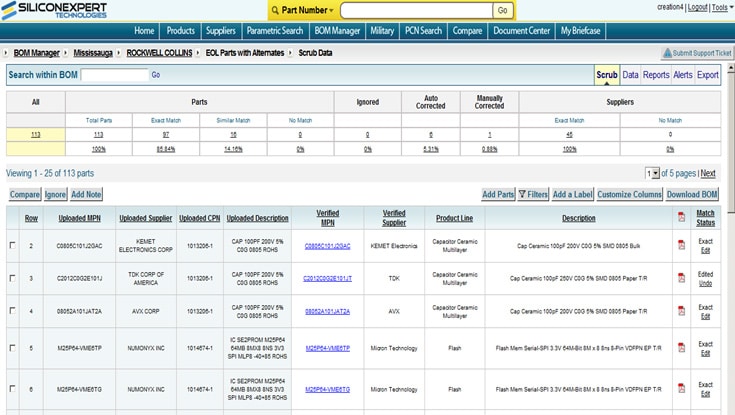Click the Next page link
The image size is (735, 415).
point(708,174)
